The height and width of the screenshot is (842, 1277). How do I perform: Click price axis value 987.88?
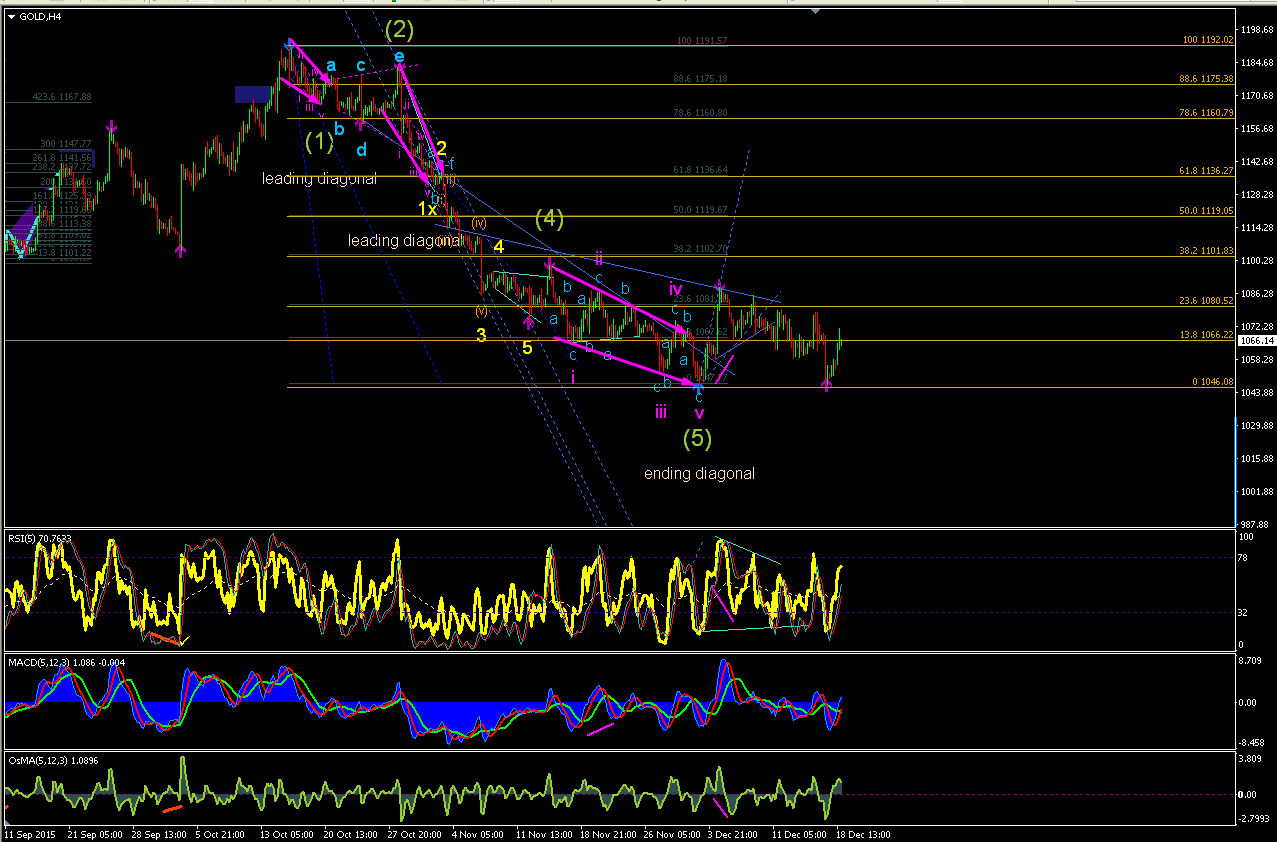coord(1256,523)
